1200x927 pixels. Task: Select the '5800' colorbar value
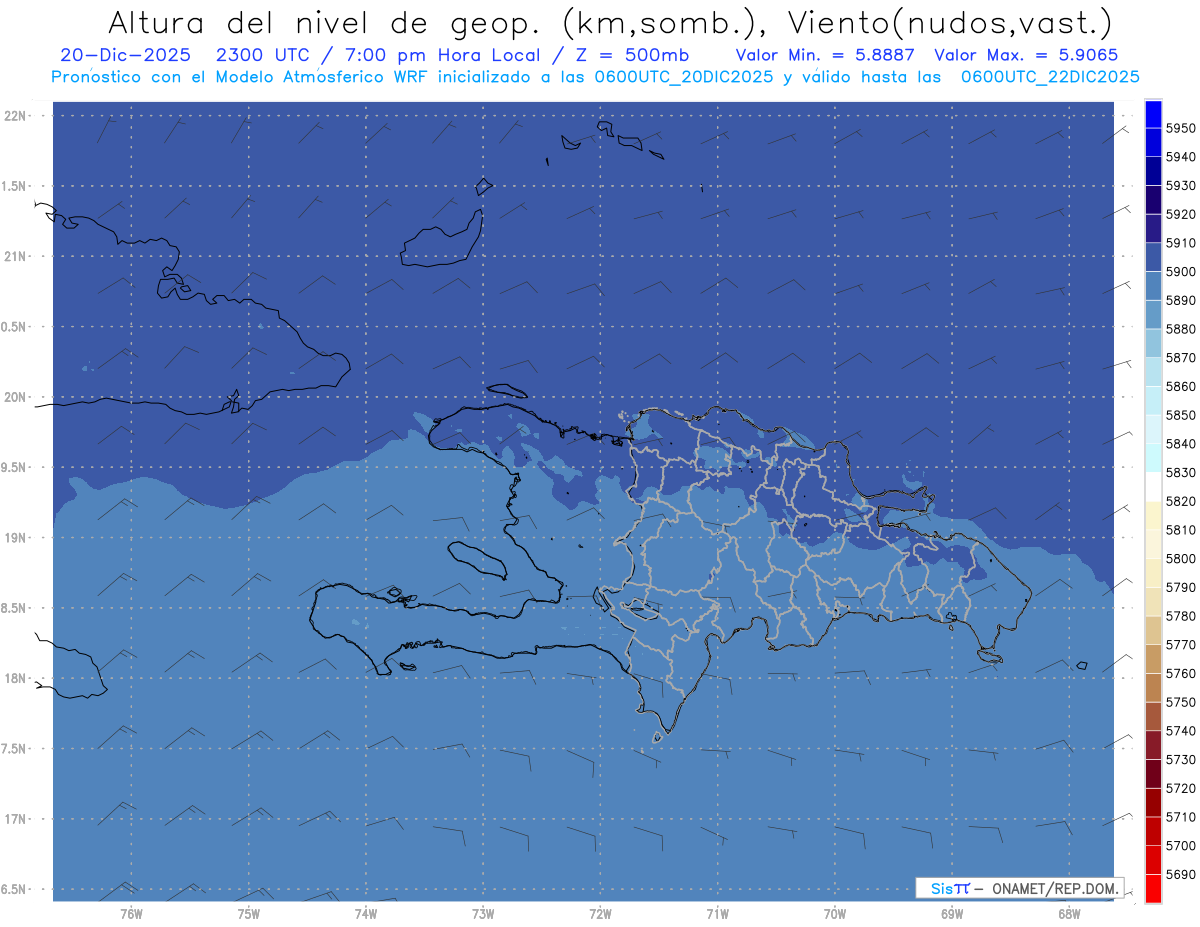1180,558
